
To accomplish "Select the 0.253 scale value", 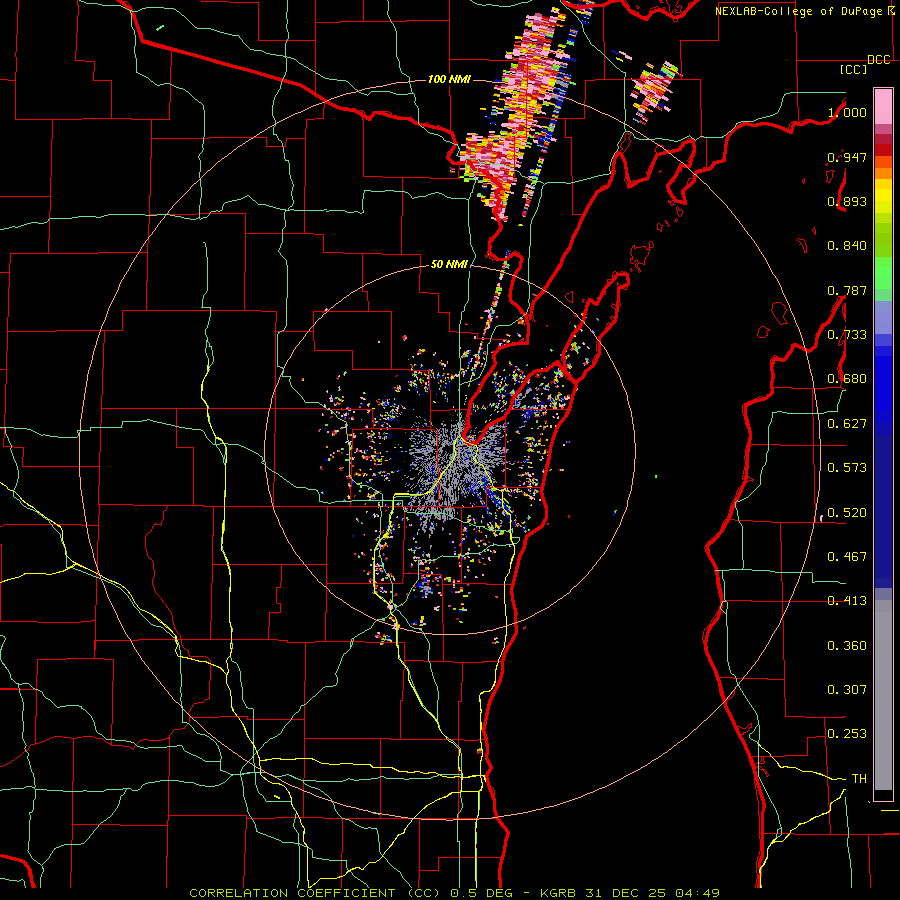I will 847,734.
